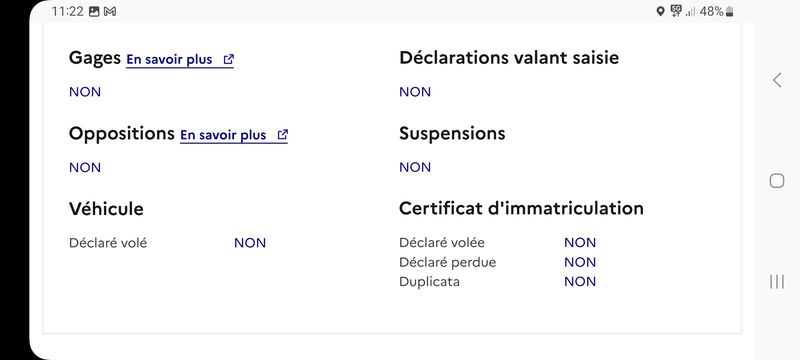Tap Android back navigation chevron
Viewport: 800px width, 360px height.
click(777, 80)
